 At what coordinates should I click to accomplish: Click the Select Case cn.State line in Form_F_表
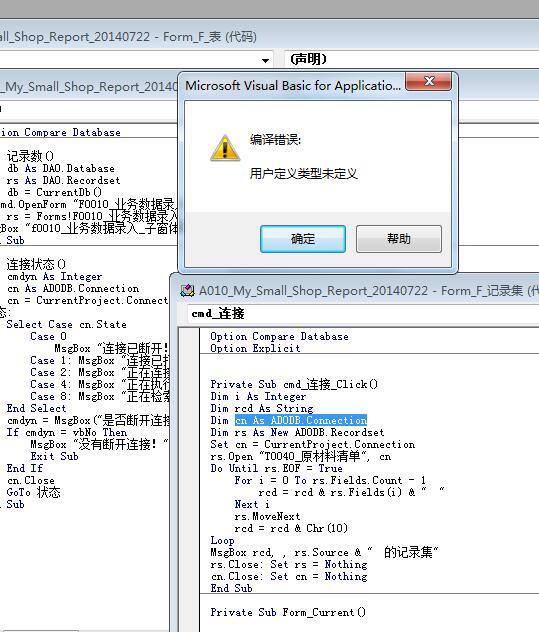(67, 324)
